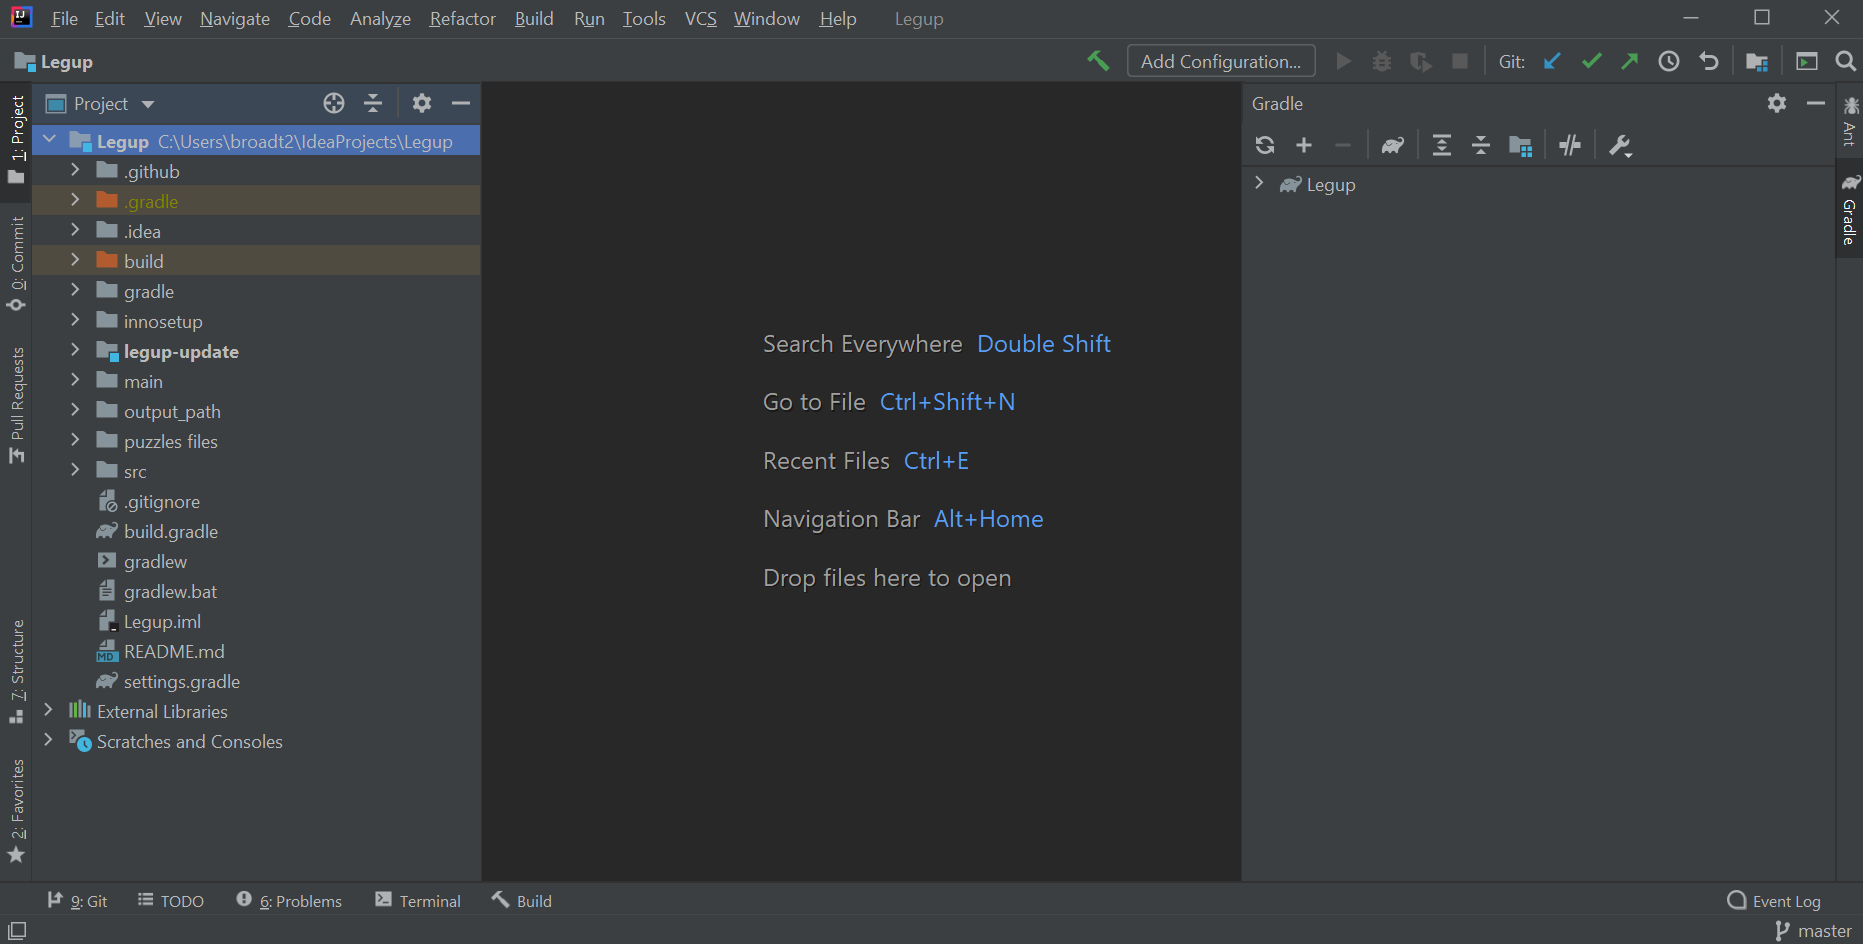This screenshot has height=944, width=1863.
Task: Click the Debug bug icon in toolbar
Action: point(1382,61)
